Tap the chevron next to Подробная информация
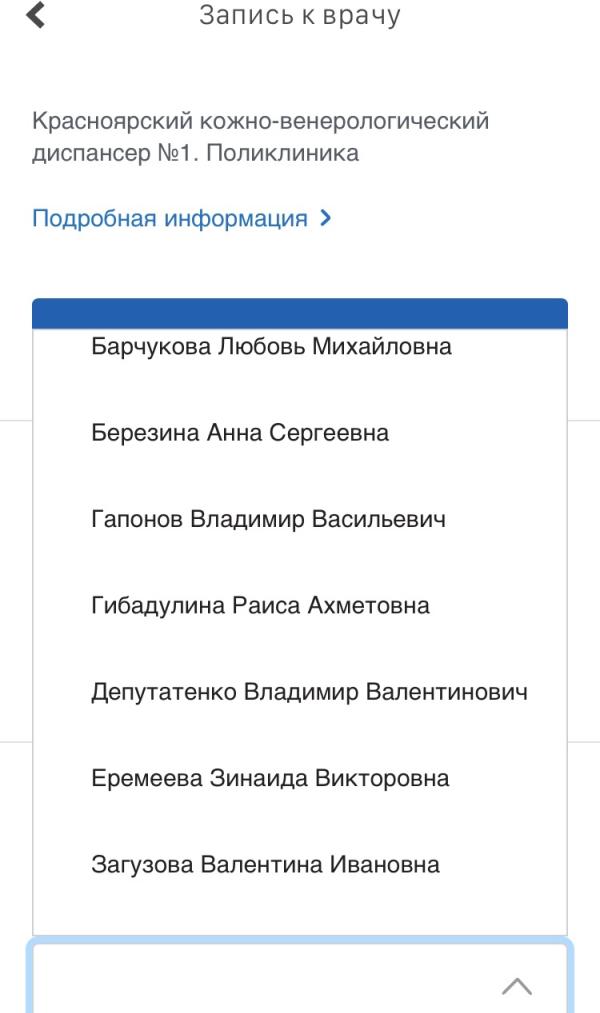The height and width of the screenshot is (1013, 600). click(326, 218)
